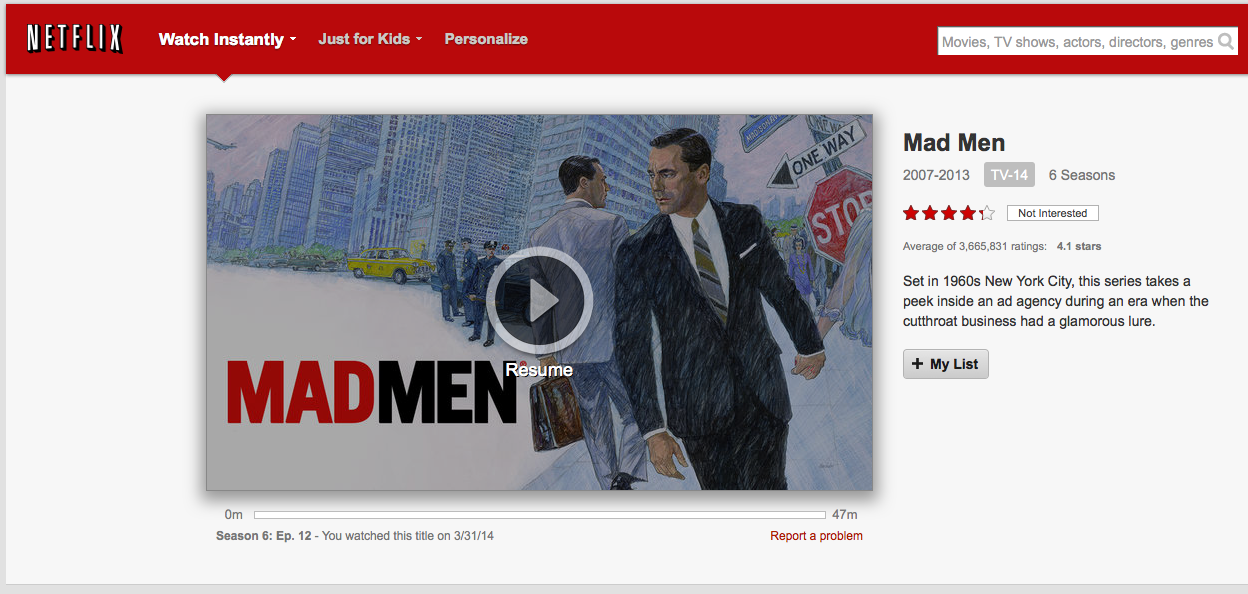This screenshot has width=1248, height=594.
Task: Go to the Personalize menu item
Action: (x=486, y=39)
